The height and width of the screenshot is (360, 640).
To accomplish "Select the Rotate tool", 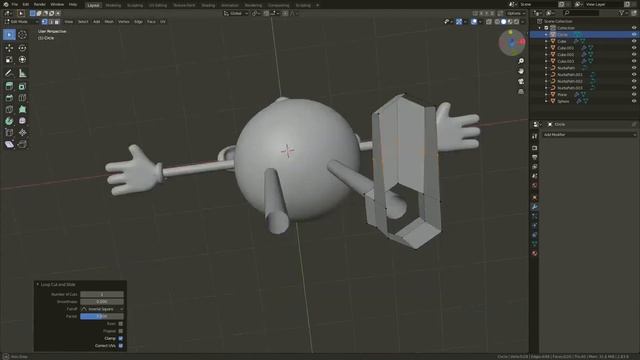I will tap(22, 48).
